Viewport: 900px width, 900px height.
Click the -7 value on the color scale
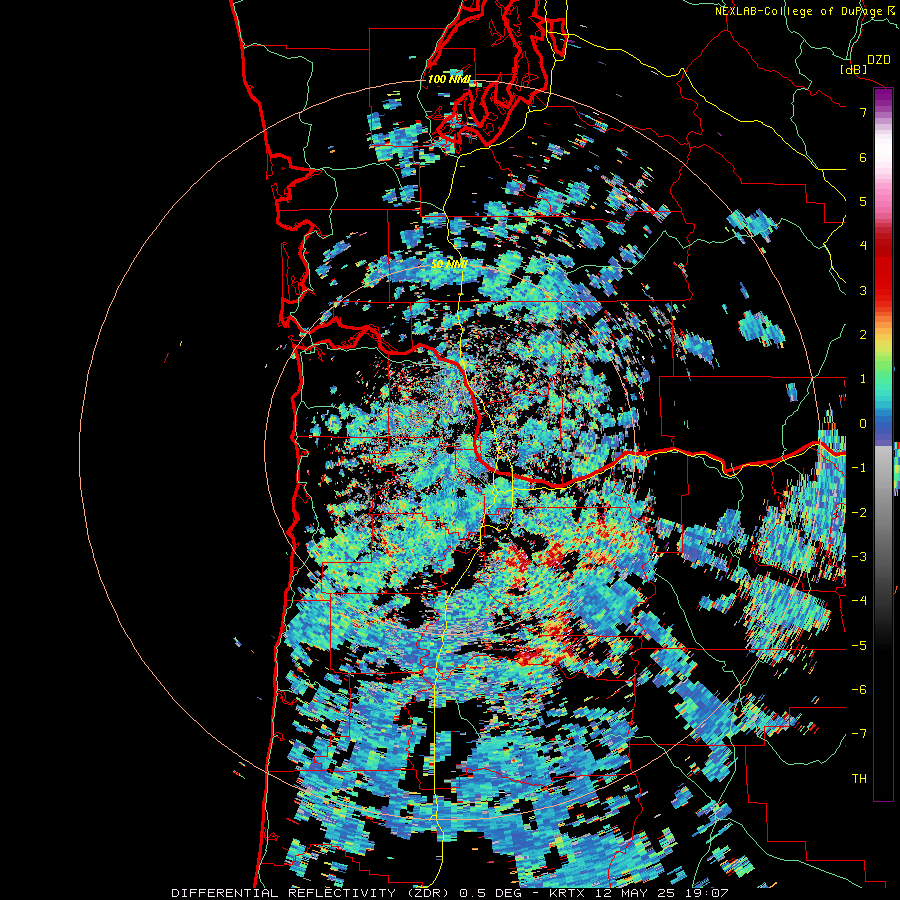tap(859, 734)
